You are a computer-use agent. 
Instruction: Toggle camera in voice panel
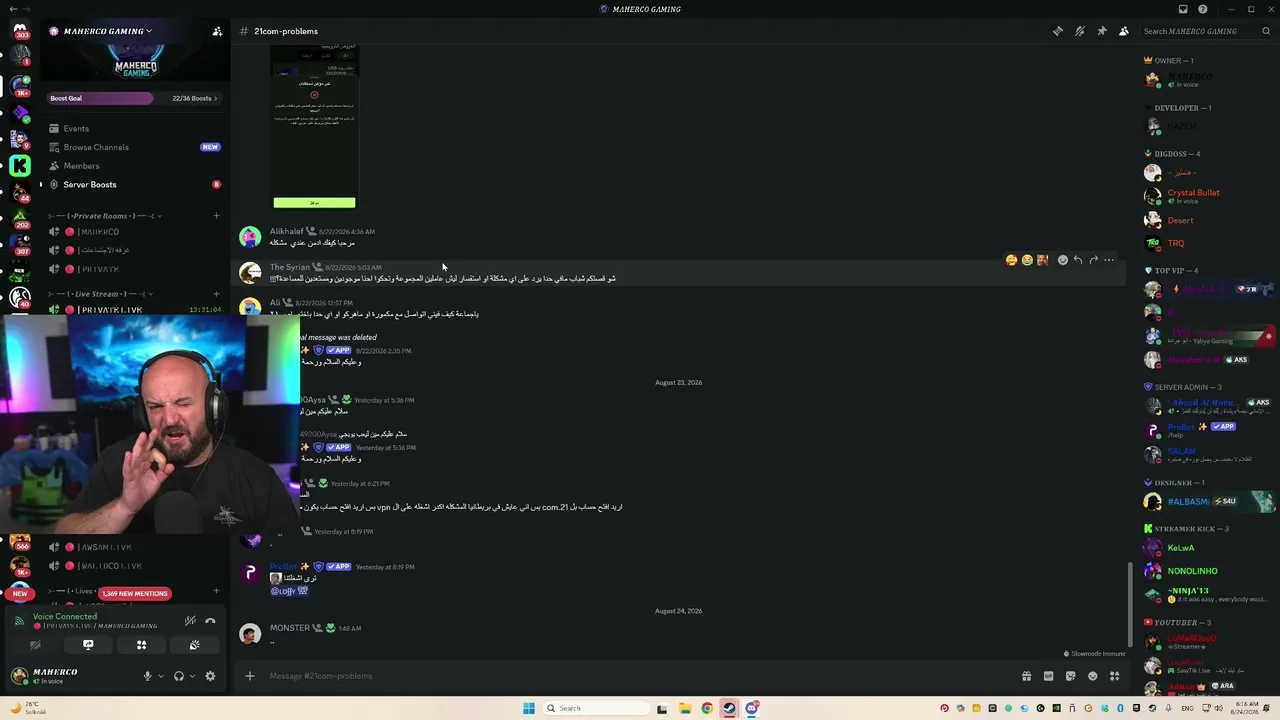click(x=35, y=645)
